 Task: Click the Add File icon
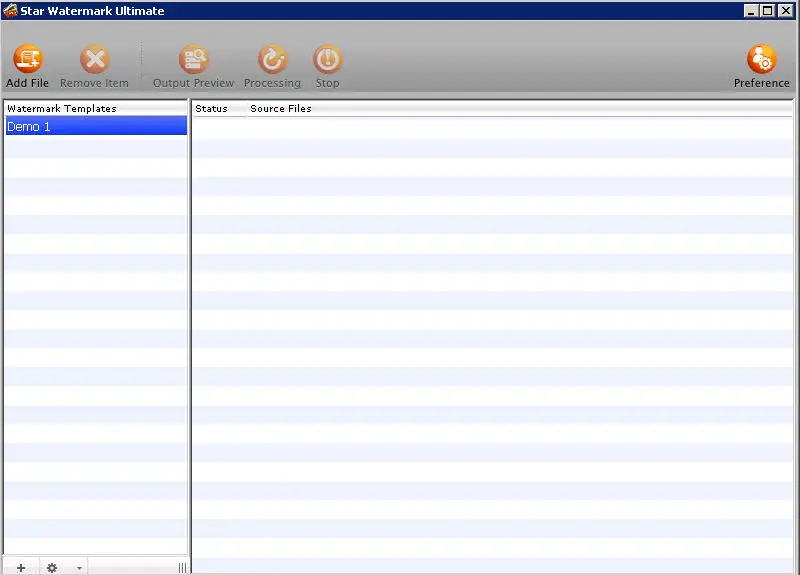[x=28, y=59]
